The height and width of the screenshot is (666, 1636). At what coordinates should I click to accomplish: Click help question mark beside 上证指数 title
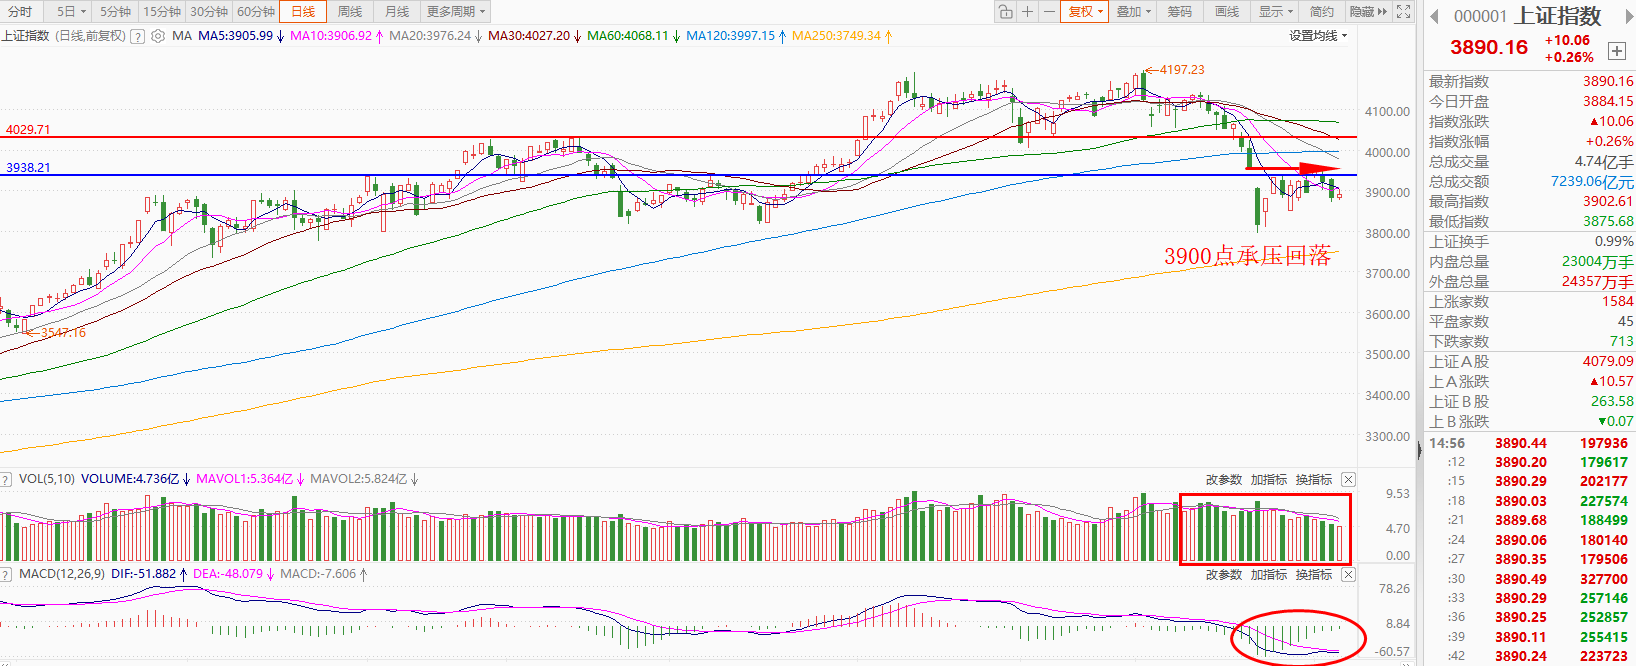pos(138,36)
